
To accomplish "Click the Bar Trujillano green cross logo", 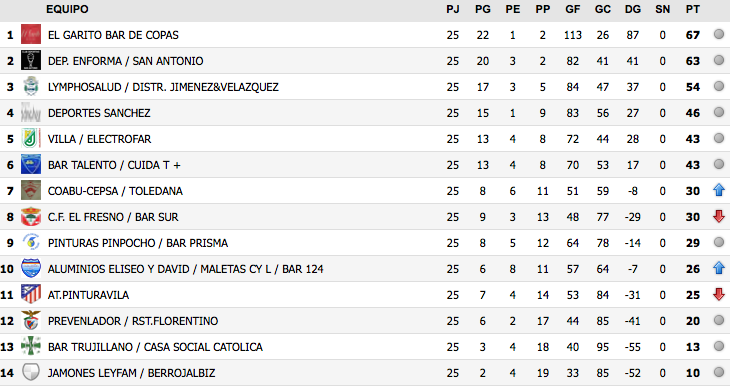I will pos(31,347).
